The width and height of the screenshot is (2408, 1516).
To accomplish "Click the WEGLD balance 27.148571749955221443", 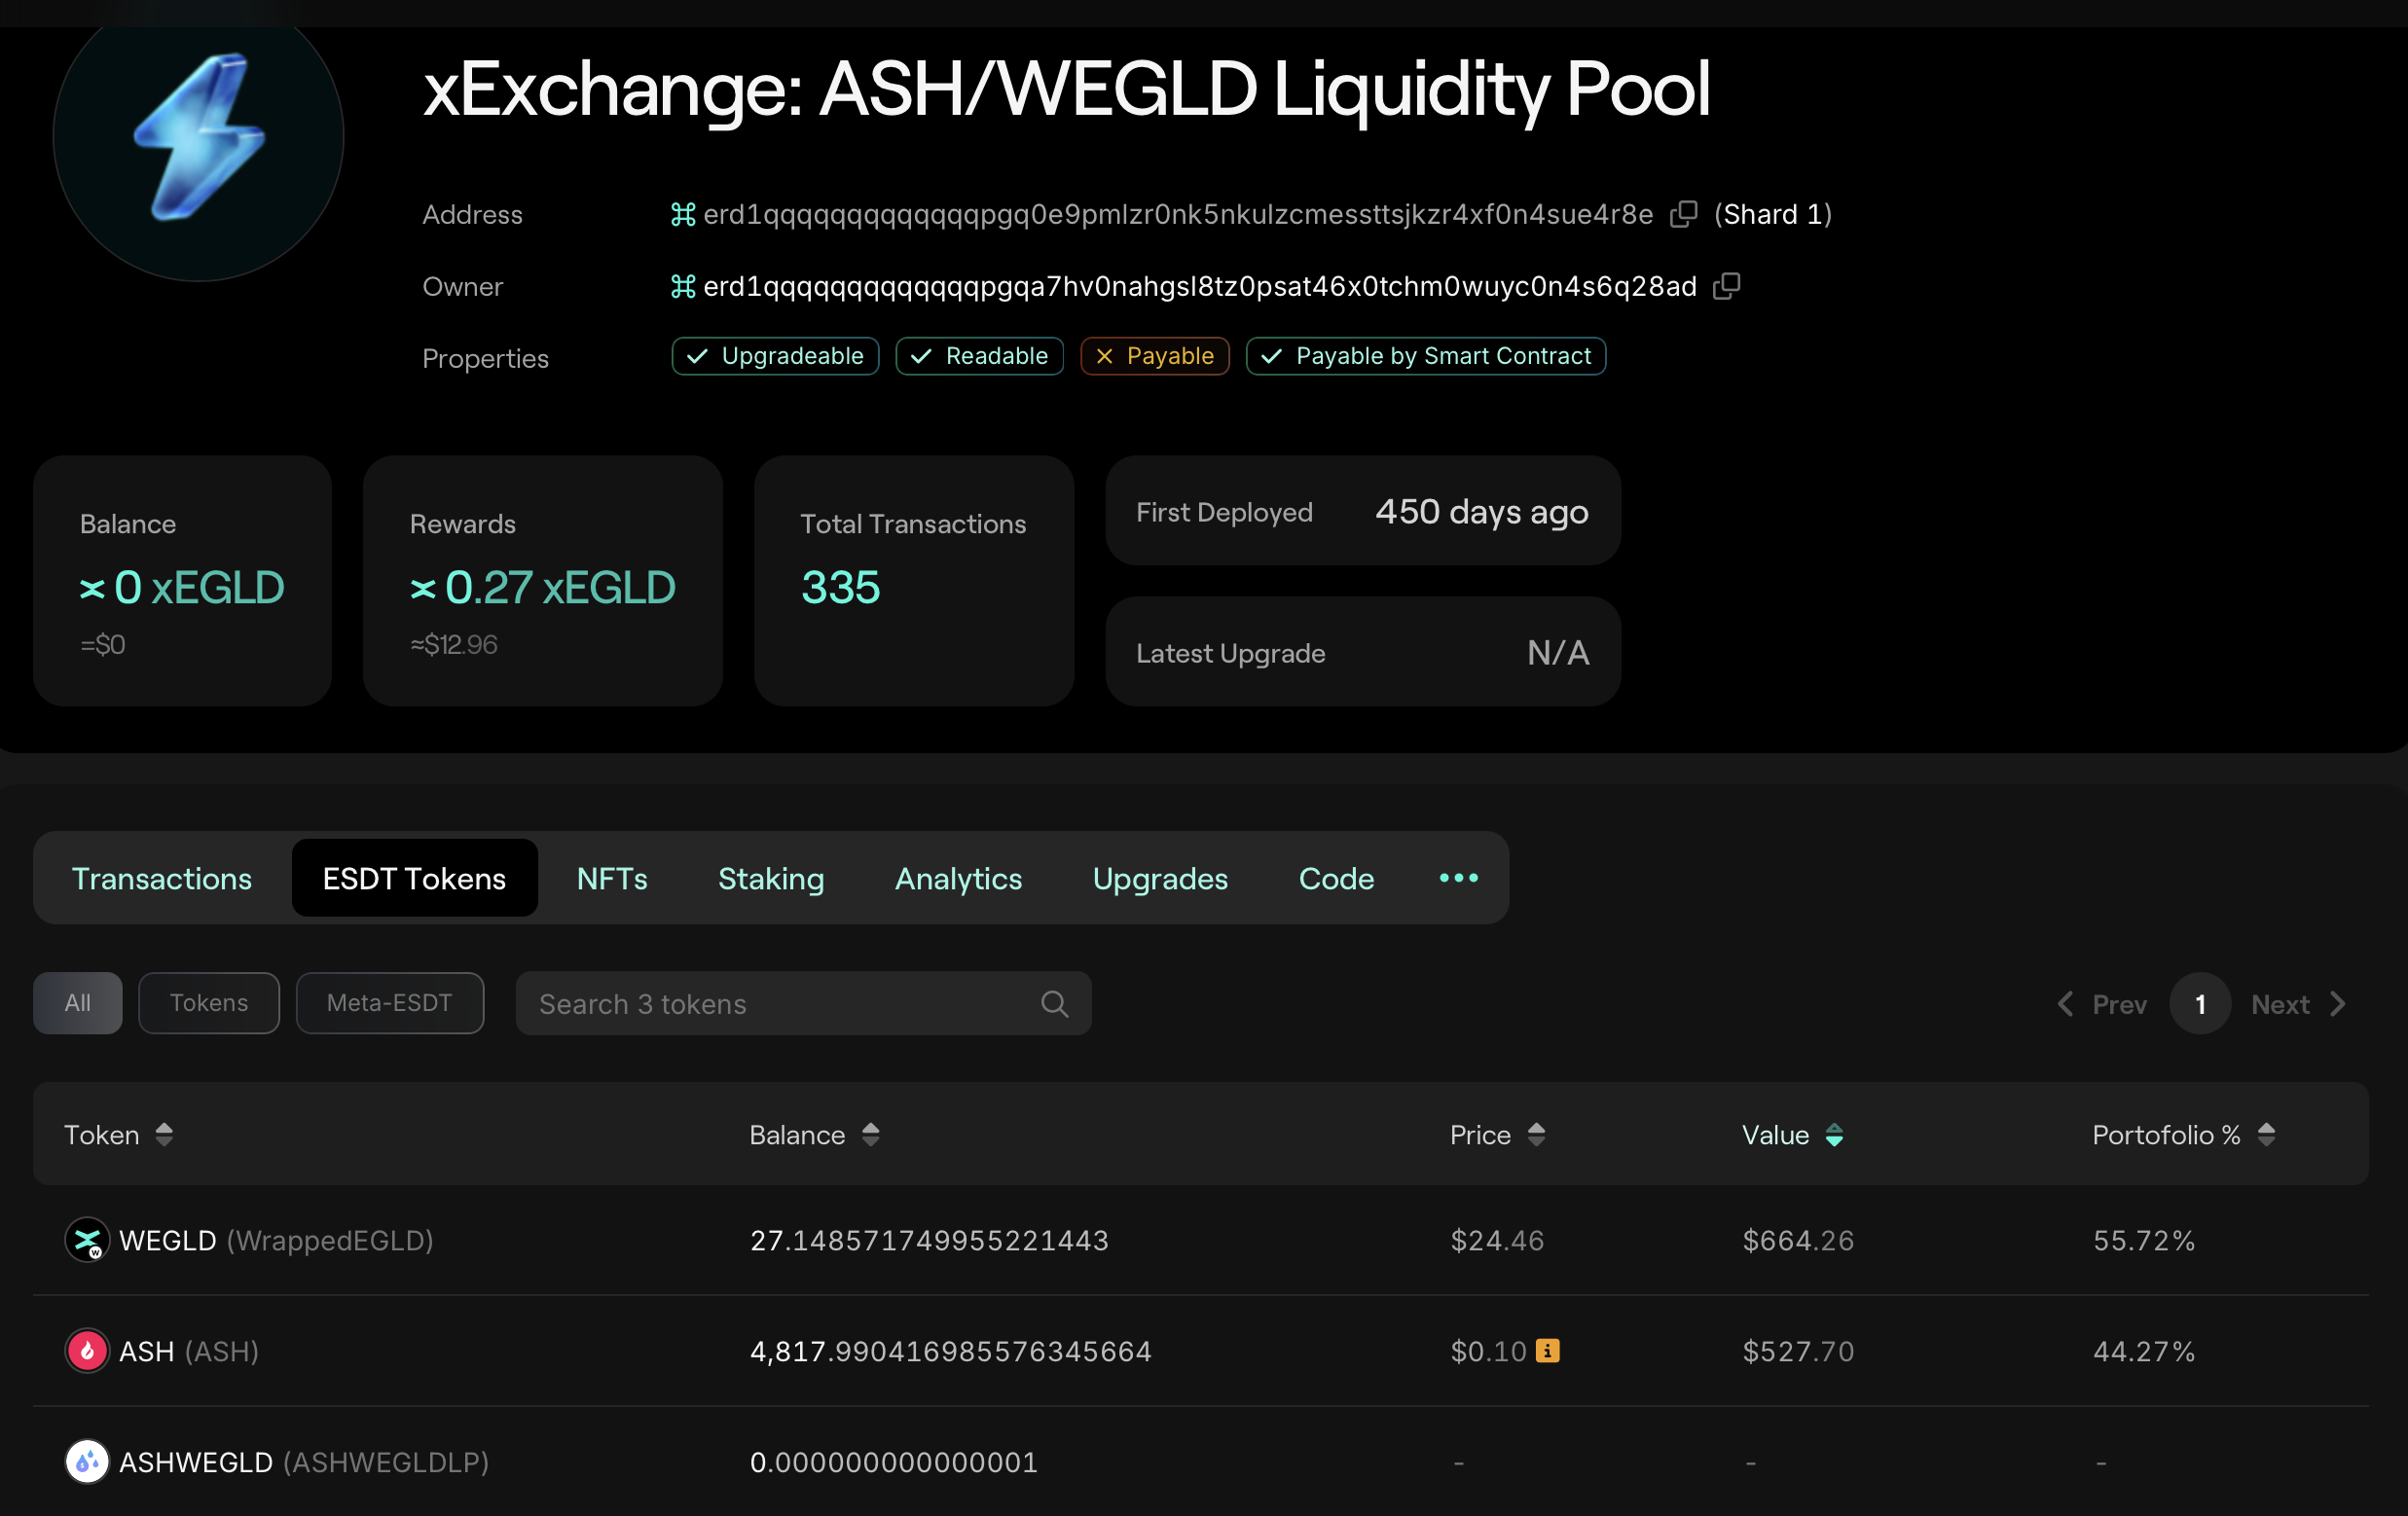I will [x=929, y=1240].
